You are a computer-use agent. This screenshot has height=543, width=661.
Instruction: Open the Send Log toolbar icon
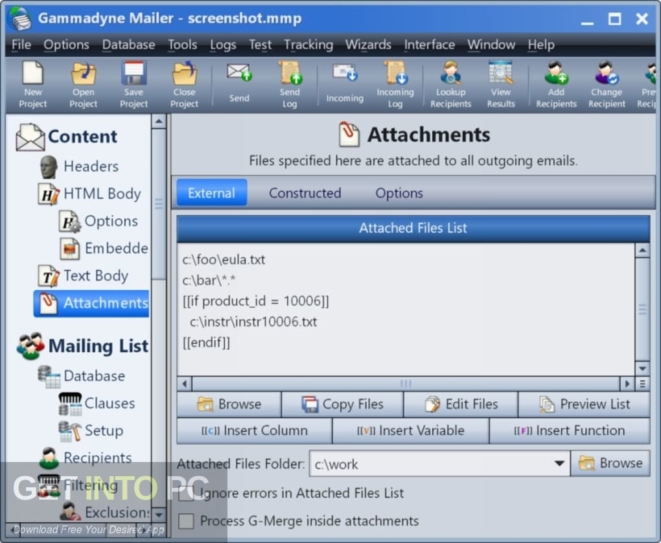pos(290,73)
